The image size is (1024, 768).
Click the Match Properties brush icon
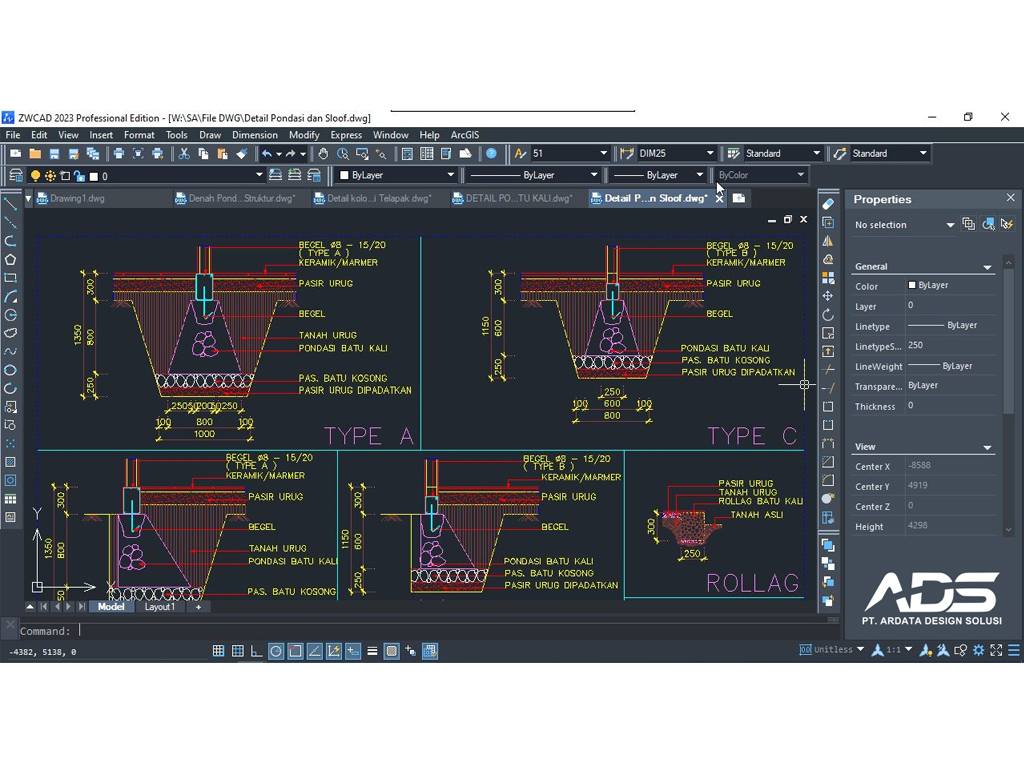click(x=241, y=154)
